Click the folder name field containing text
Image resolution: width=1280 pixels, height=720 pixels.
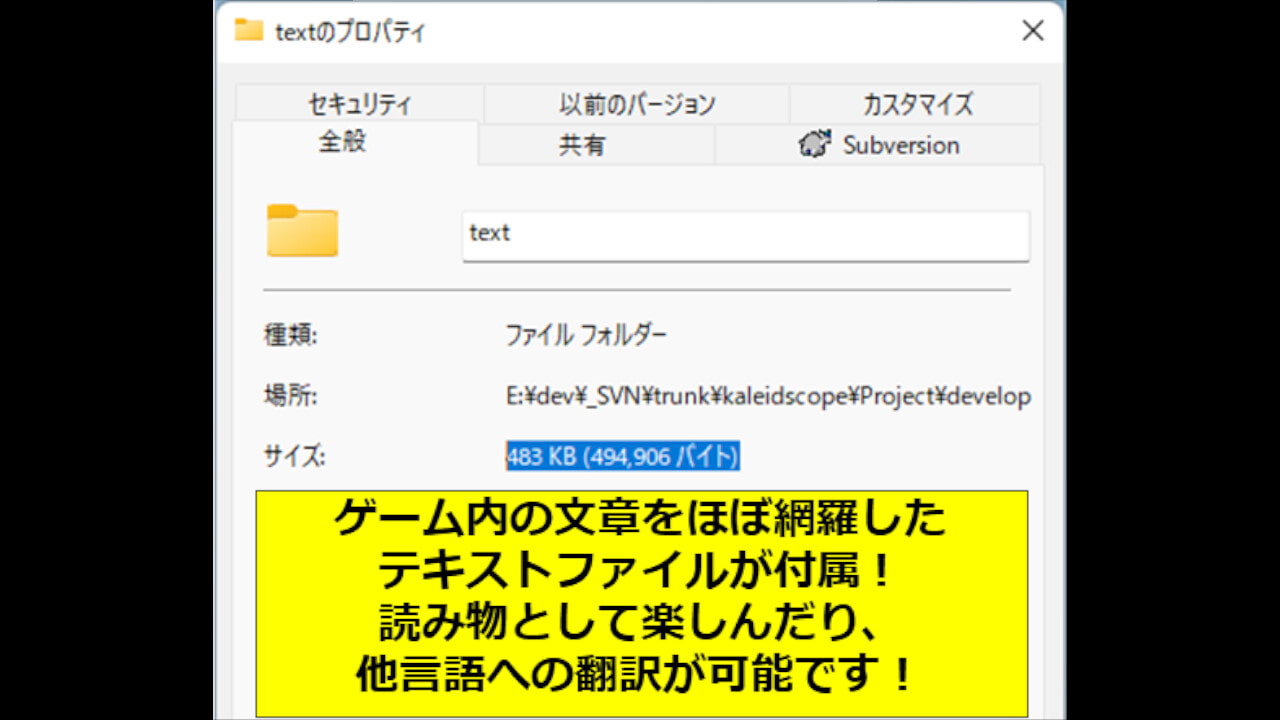click(745, 234)
